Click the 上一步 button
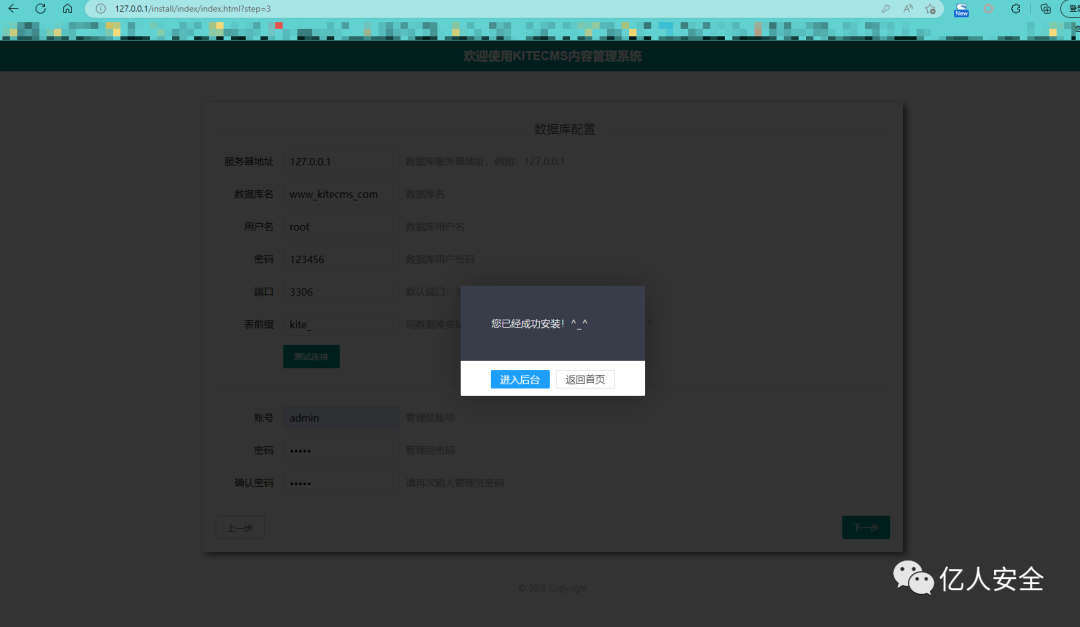The image size is (1080, 627). [x=240, y=528]
